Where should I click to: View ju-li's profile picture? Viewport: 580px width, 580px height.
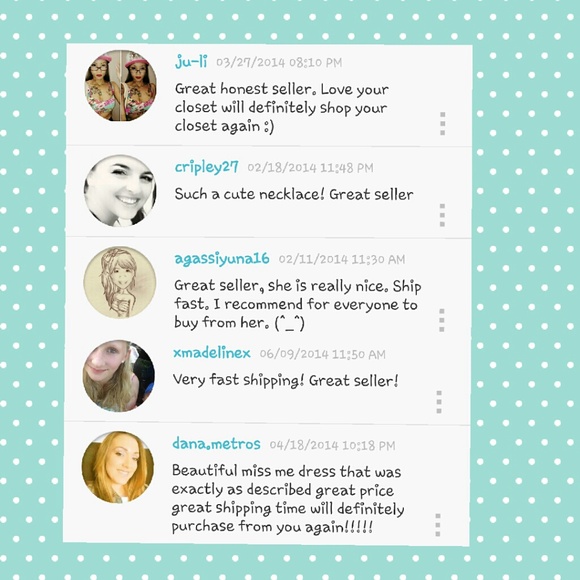(x=120, y=85)
